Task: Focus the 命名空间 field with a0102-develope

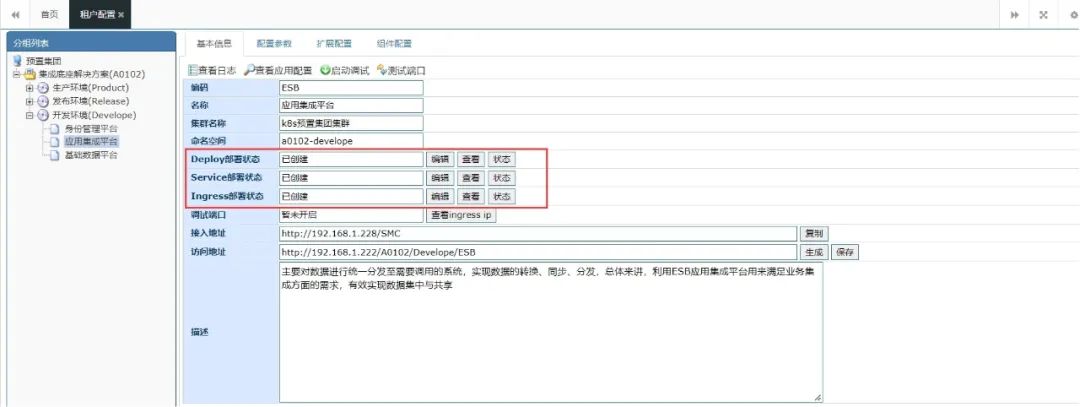Action: pos(351,141)
